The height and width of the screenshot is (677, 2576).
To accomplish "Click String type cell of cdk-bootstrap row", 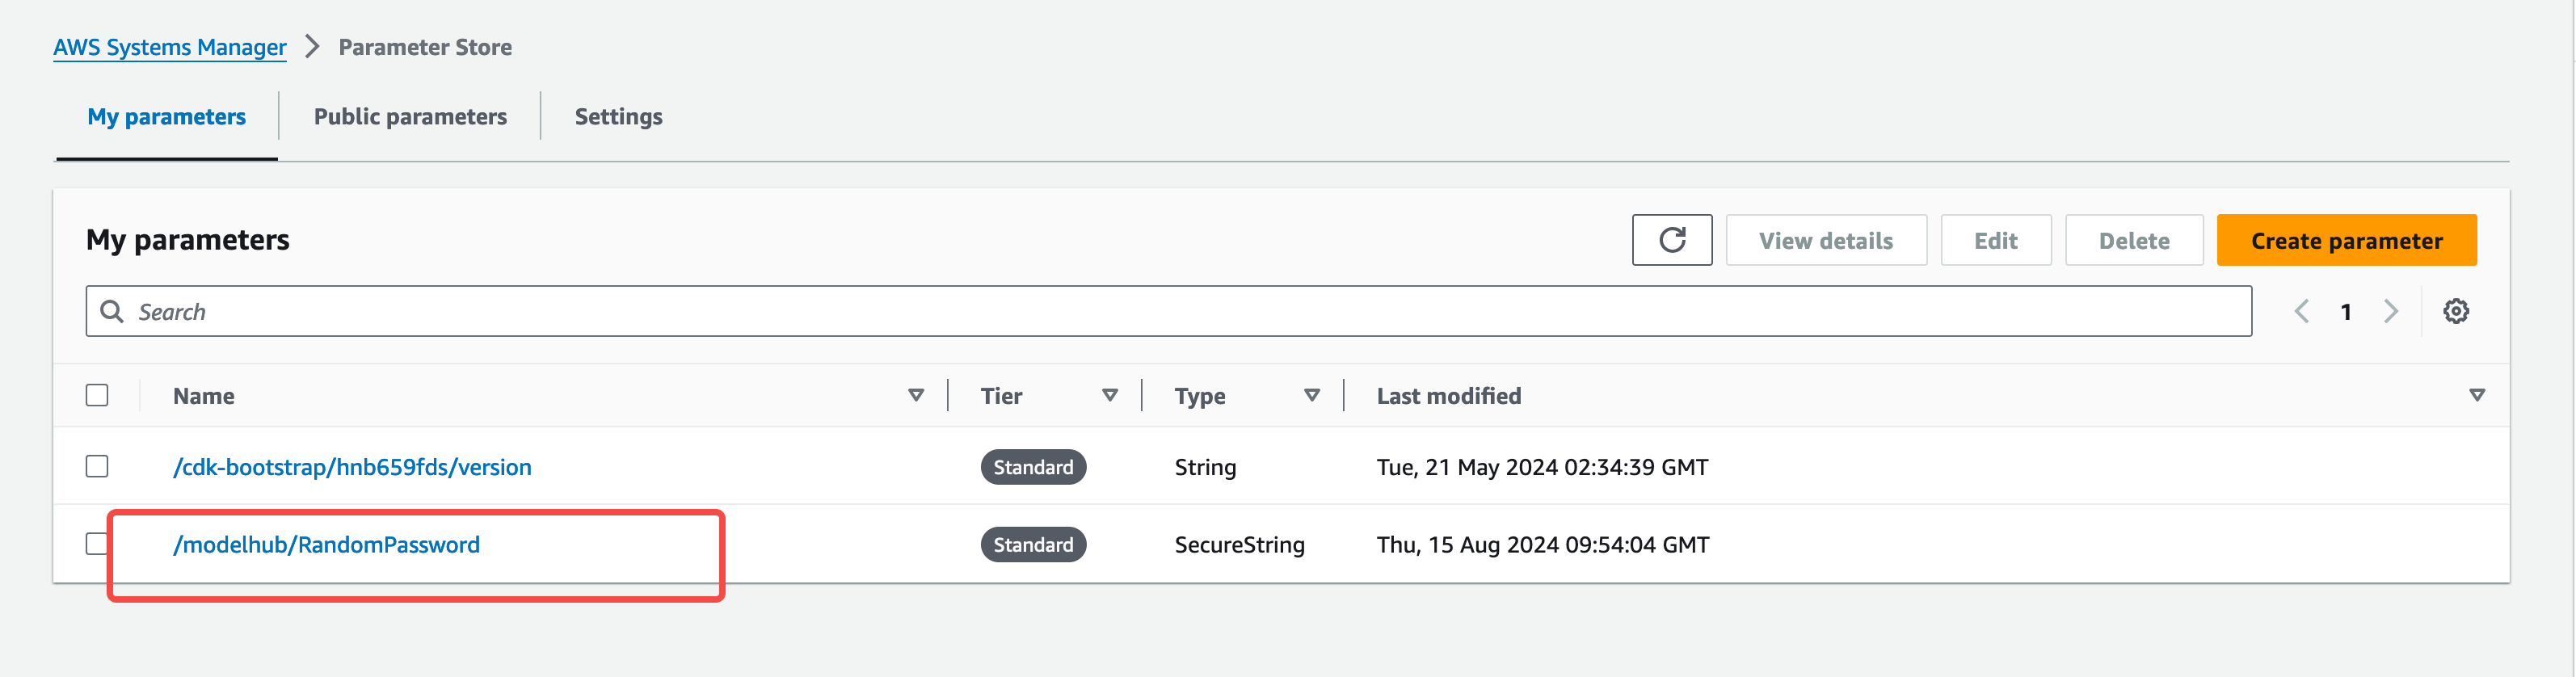I will click(x=1205, y=467).
